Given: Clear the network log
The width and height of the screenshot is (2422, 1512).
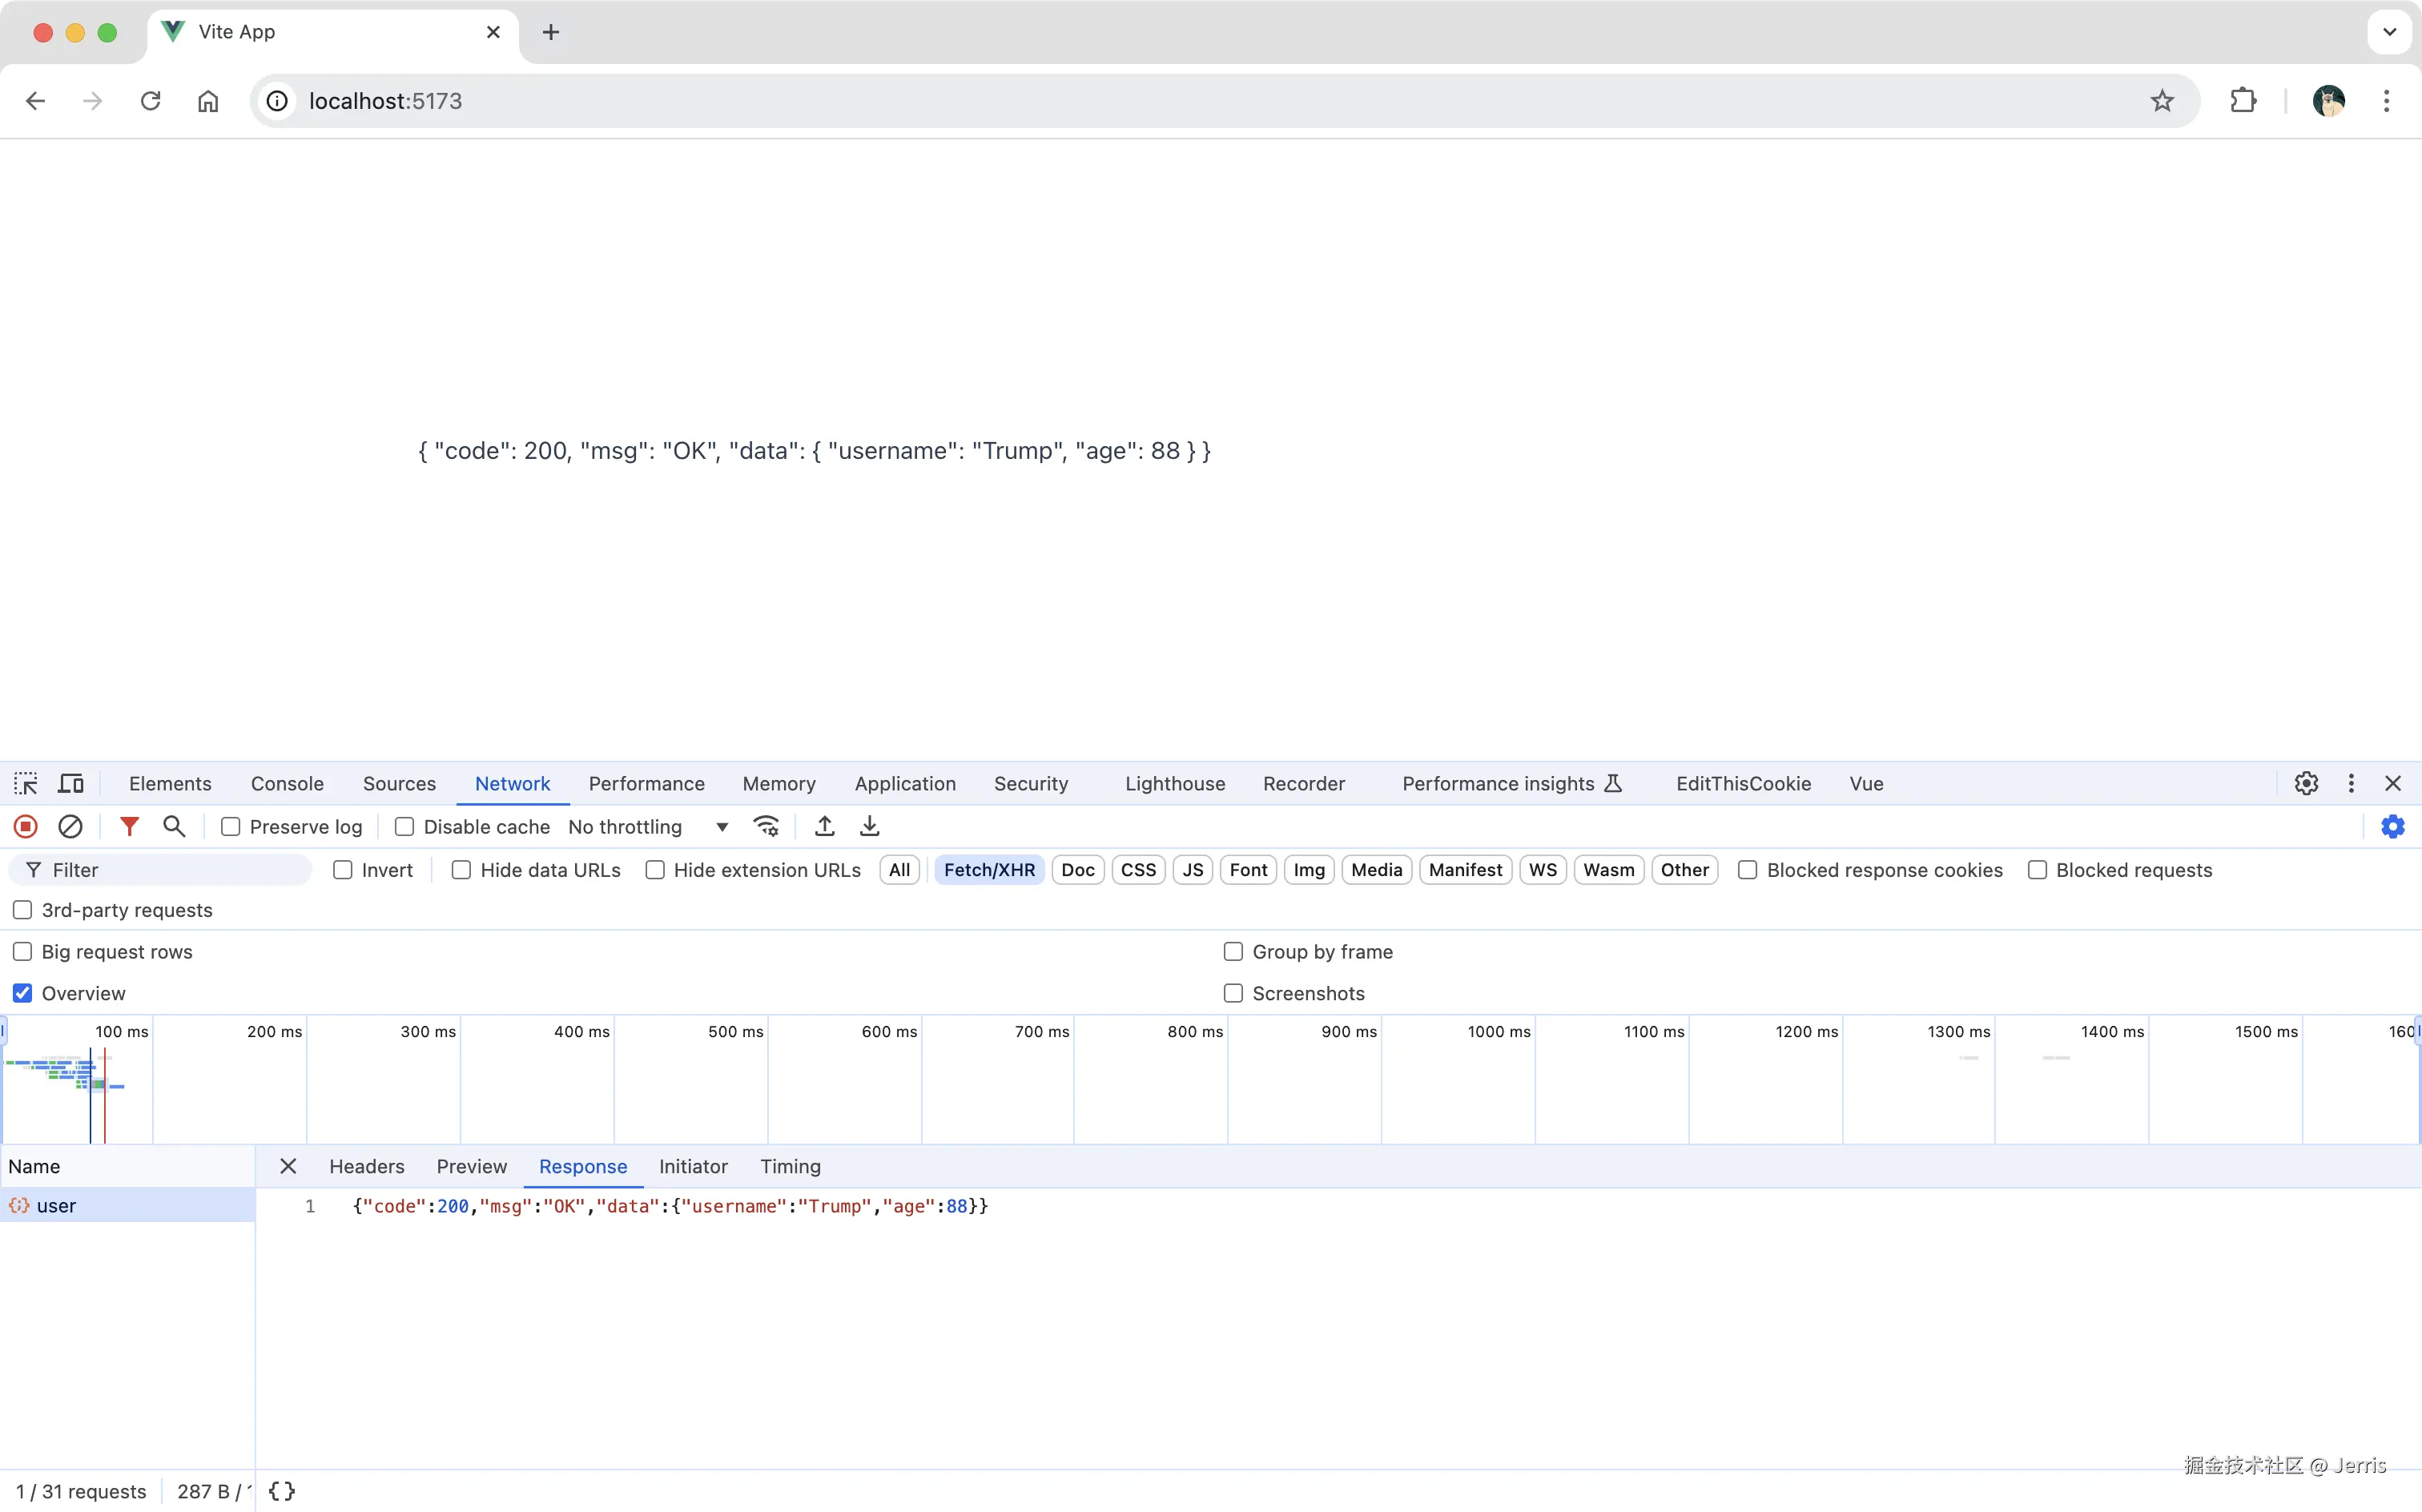Looking at the screenshot, I should pyautogui.click(x=70, y=826).
